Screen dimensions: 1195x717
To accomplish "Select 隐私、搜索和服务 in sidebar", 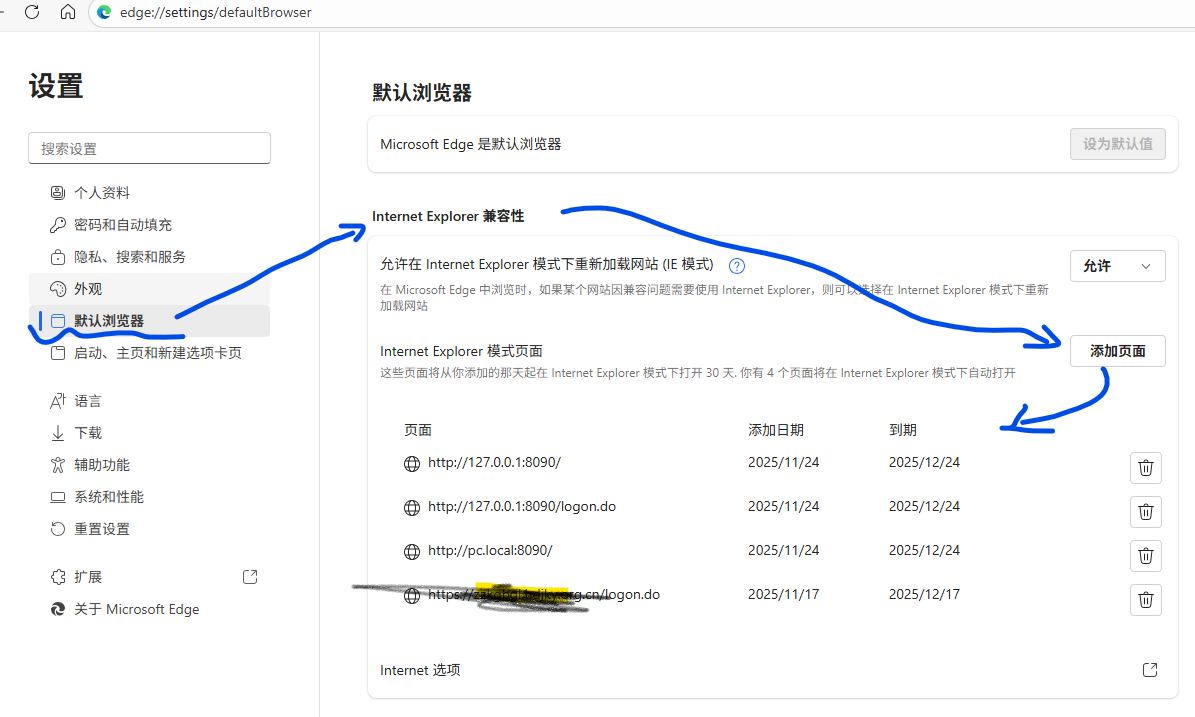I will coord(129,257).
